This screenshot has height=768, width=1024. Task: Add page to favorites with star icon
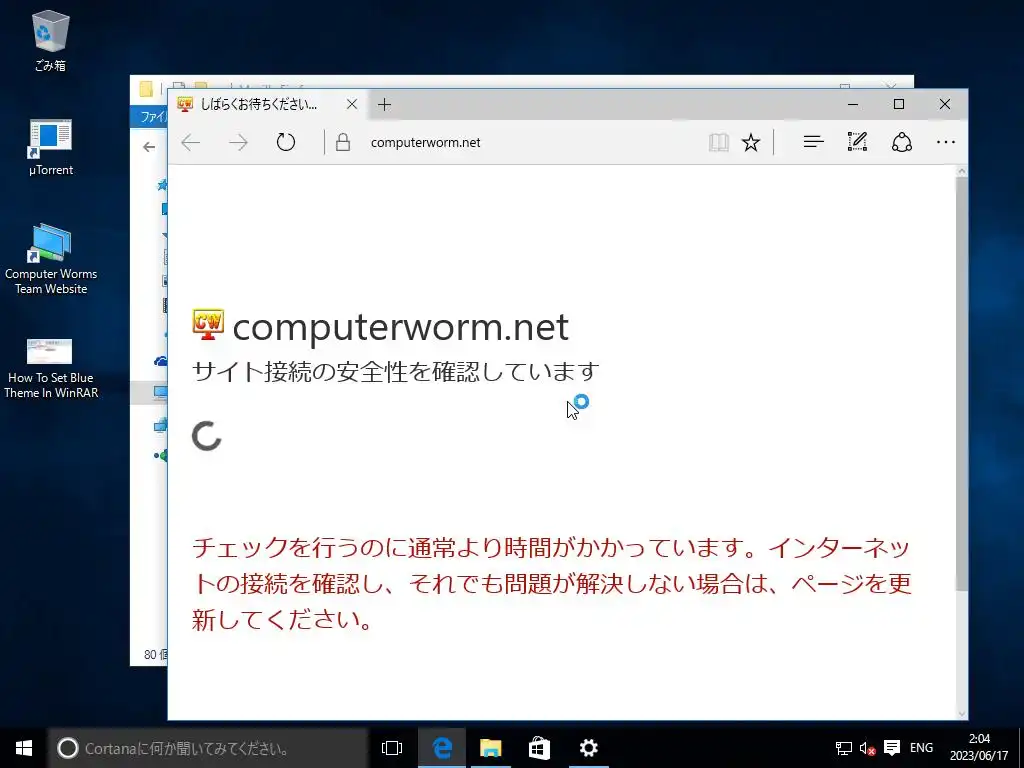751,142
